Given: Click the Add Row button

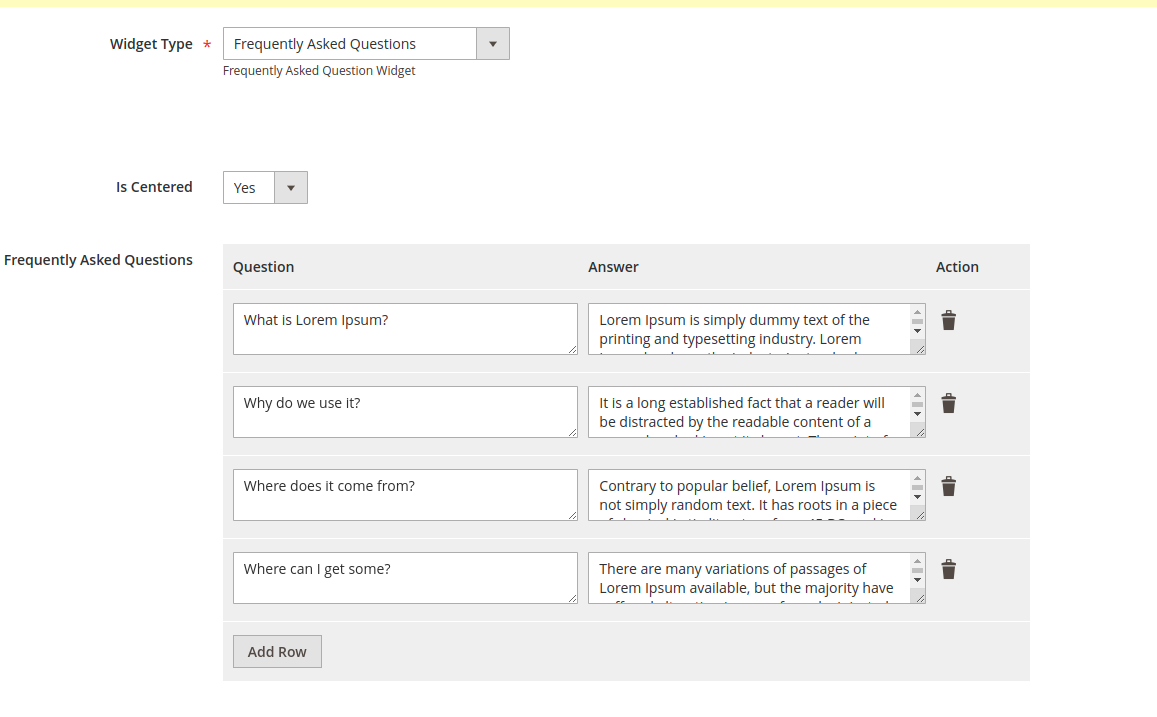Looking at the screenshot, I should [277, 651].
